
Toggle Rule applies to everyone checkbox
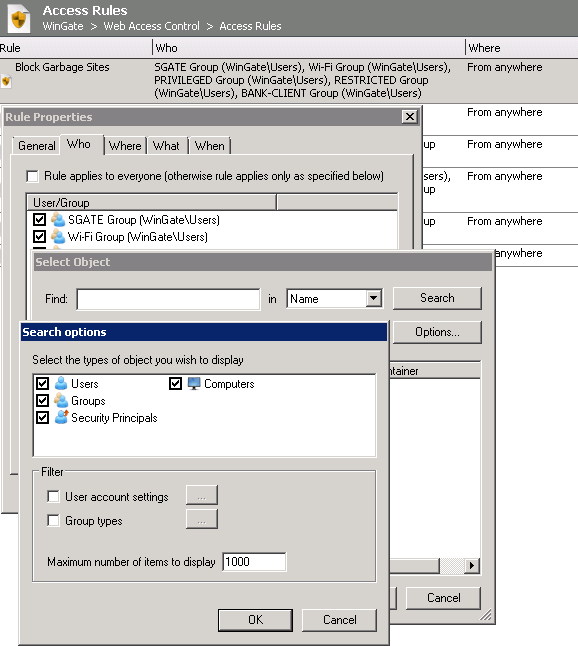point(32,176)
